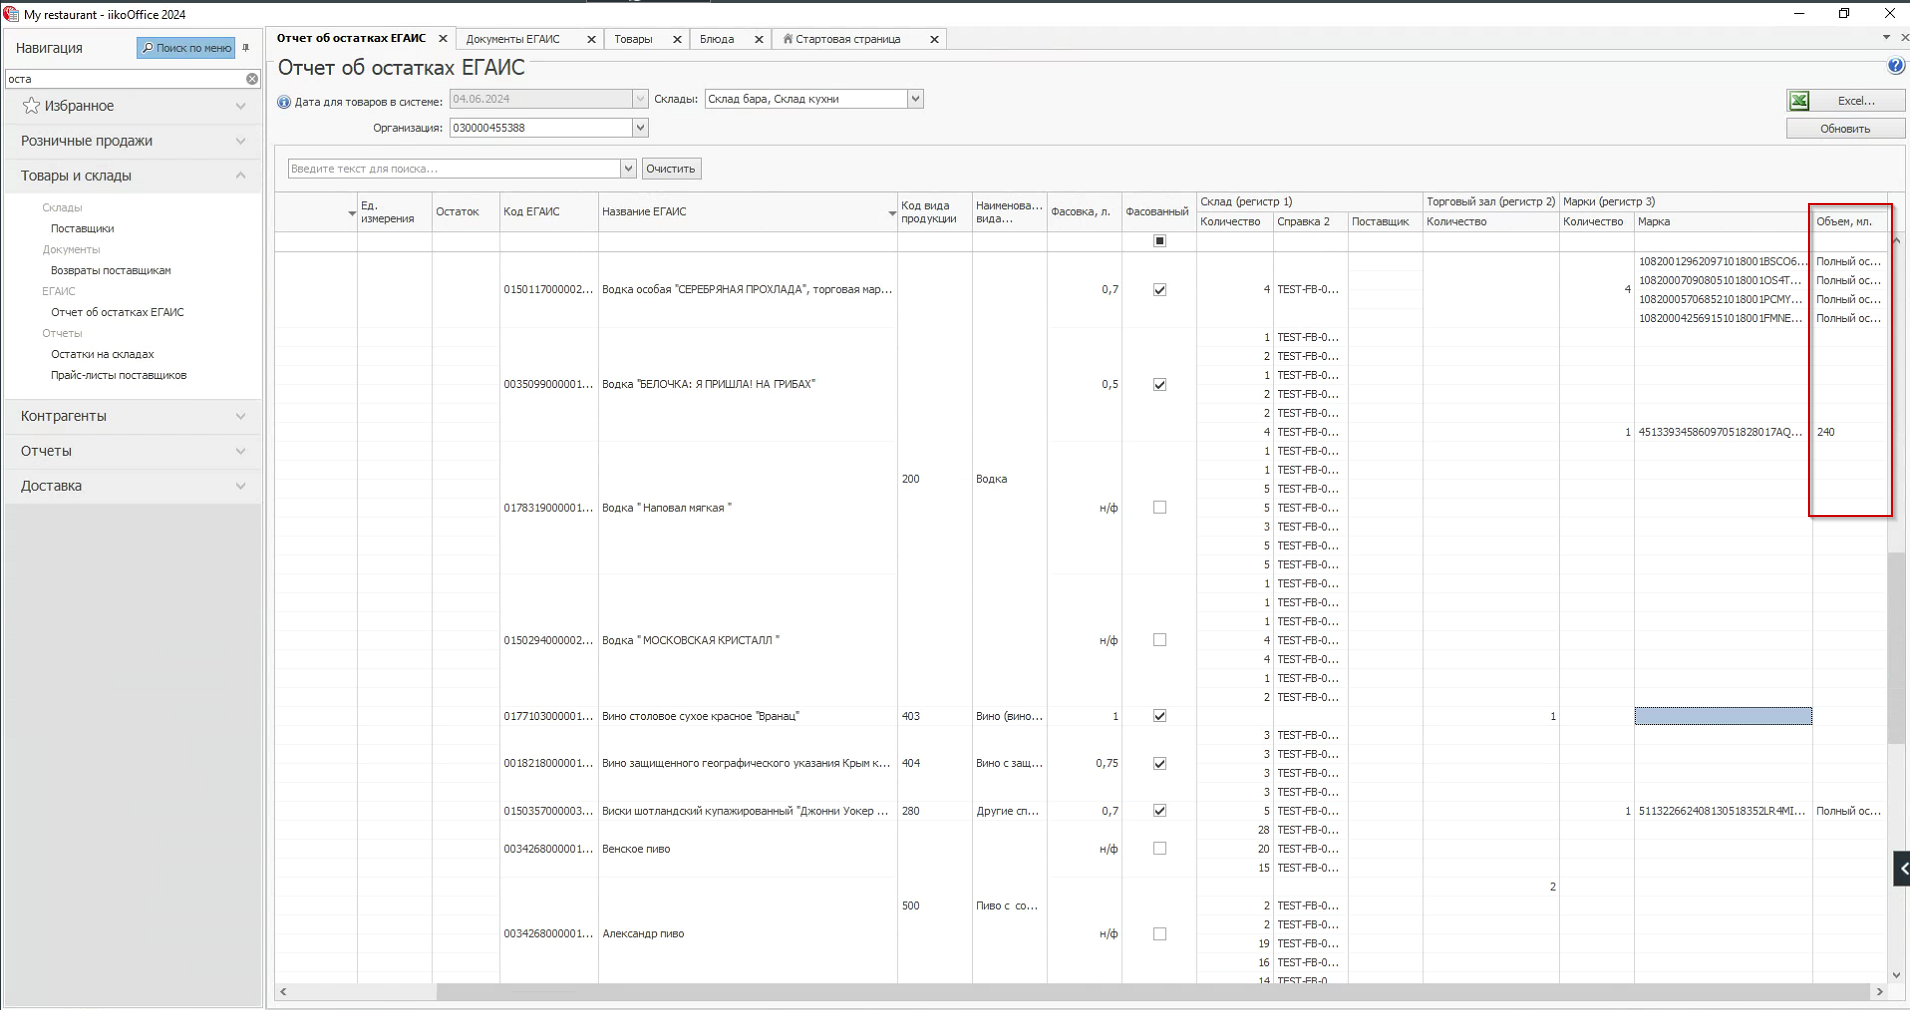Open the Склады dropdown
This screenshot has width=1910, height=1010.
point(915,99)
